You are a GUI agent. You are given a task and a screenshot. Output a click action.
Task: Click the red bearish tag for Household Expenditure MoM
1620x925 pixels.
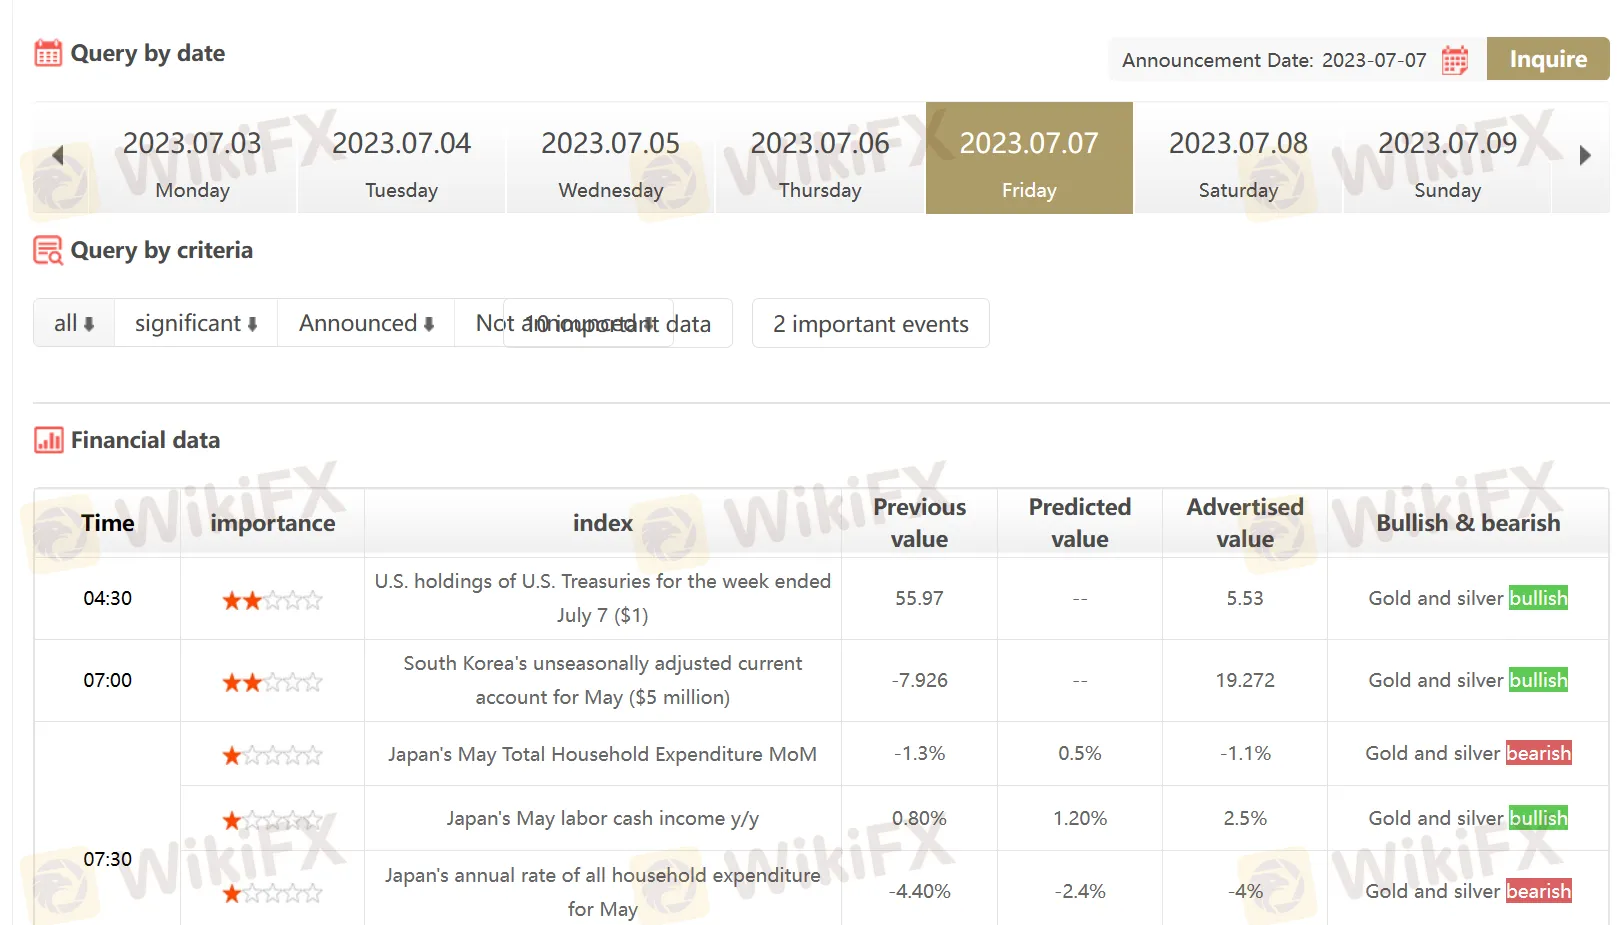(1538, 753)
